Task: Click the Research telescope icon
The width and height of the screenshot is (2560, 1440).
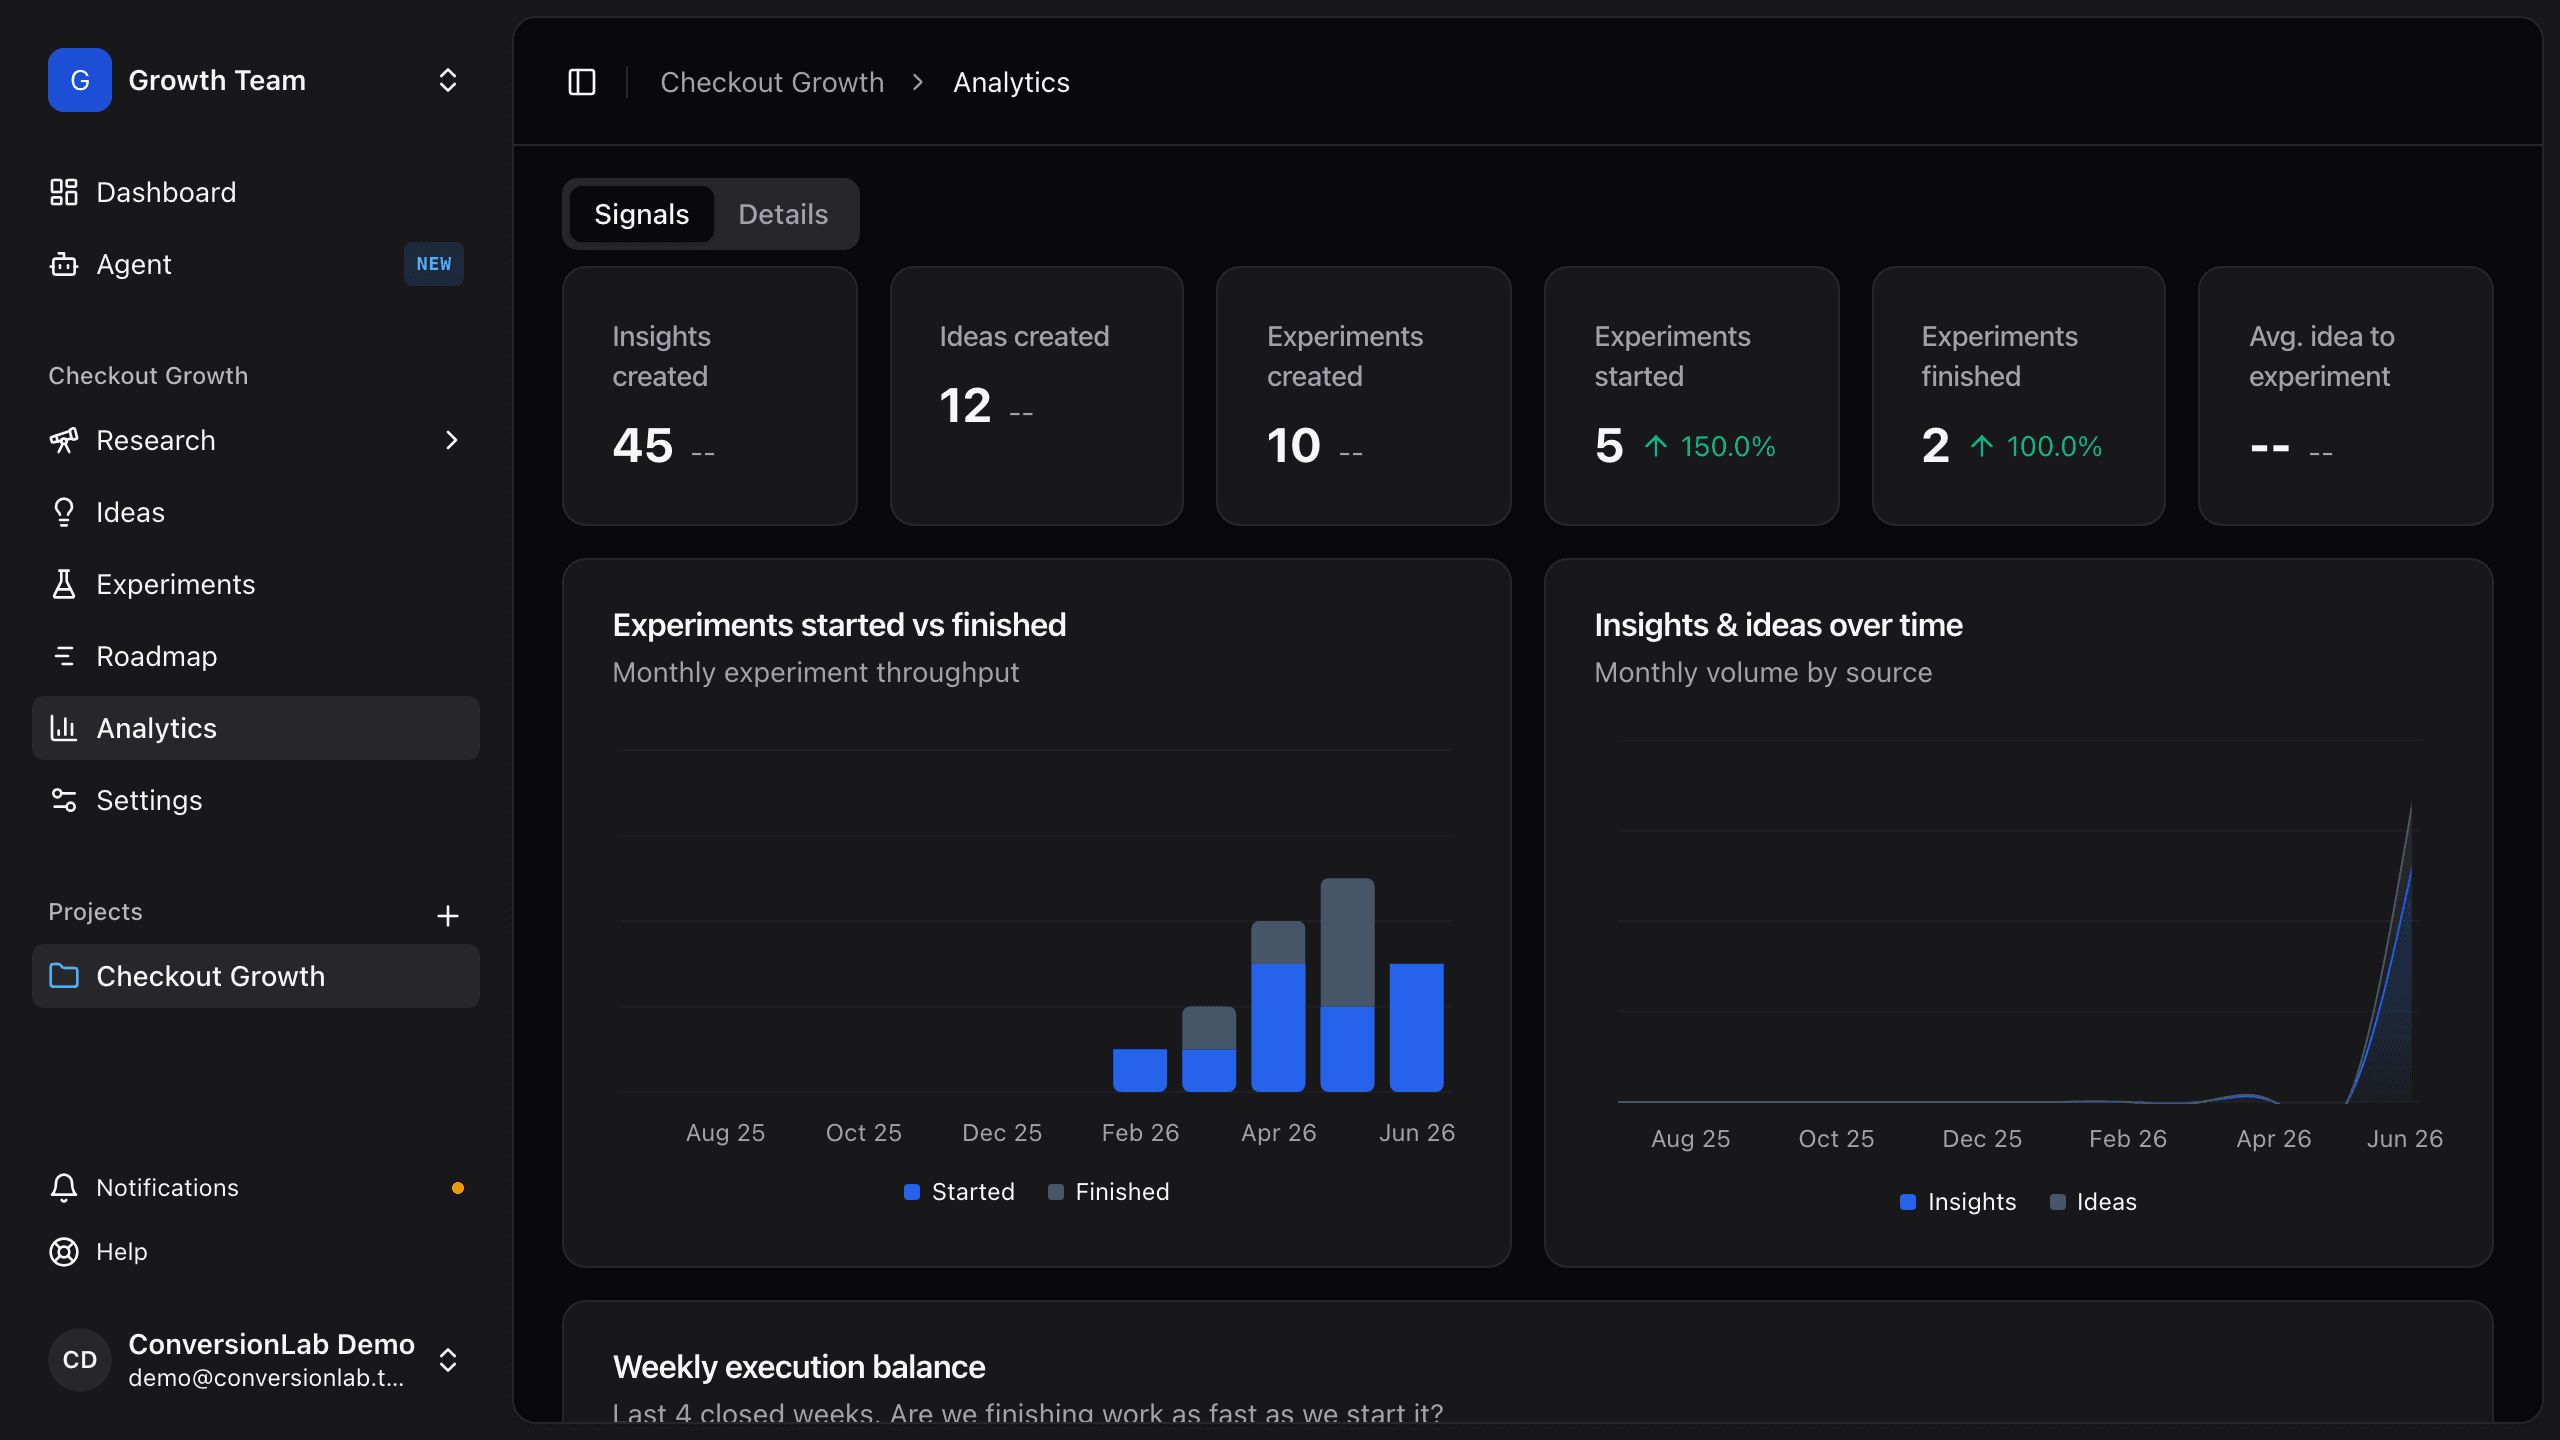Action: click(64, 440)
